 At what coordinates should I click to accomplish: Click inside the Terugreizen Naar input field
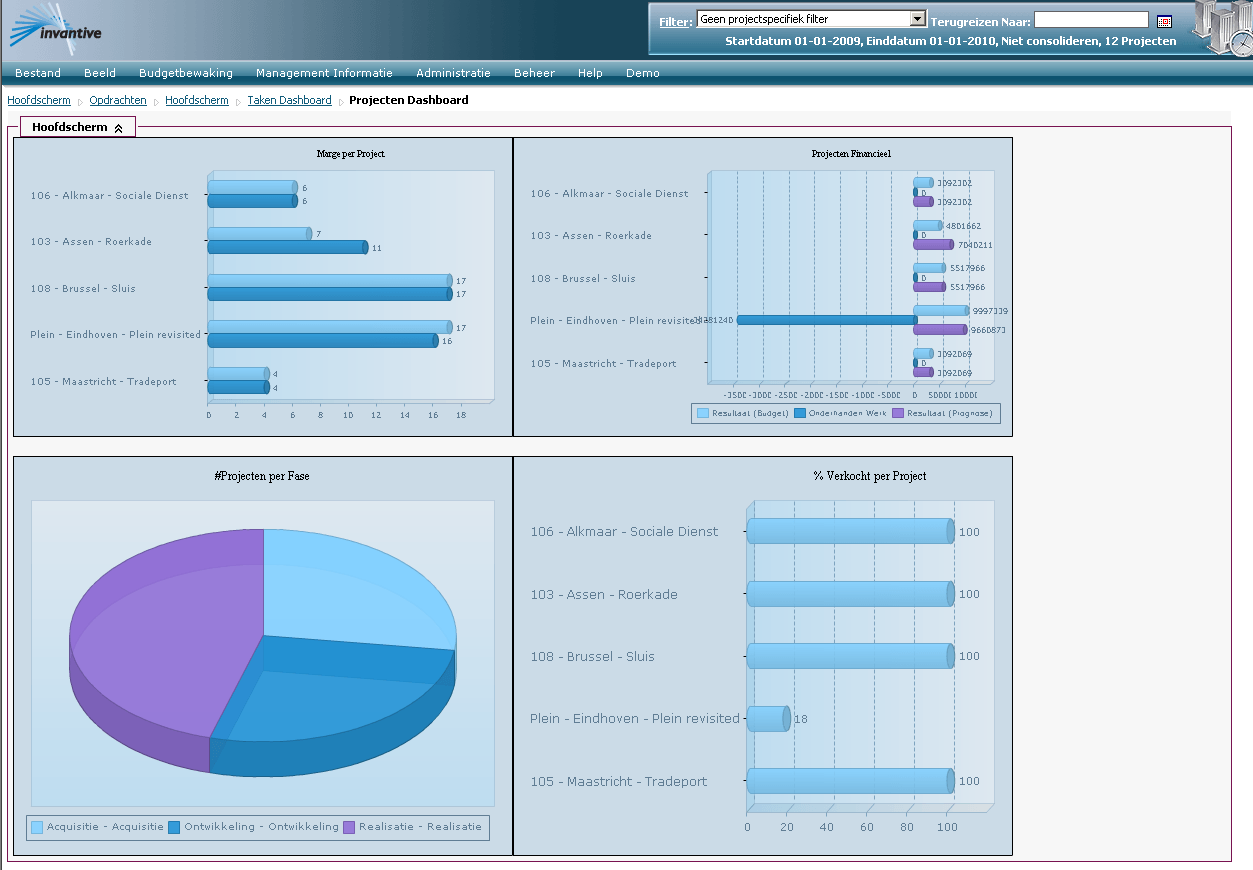(1091, 18)
